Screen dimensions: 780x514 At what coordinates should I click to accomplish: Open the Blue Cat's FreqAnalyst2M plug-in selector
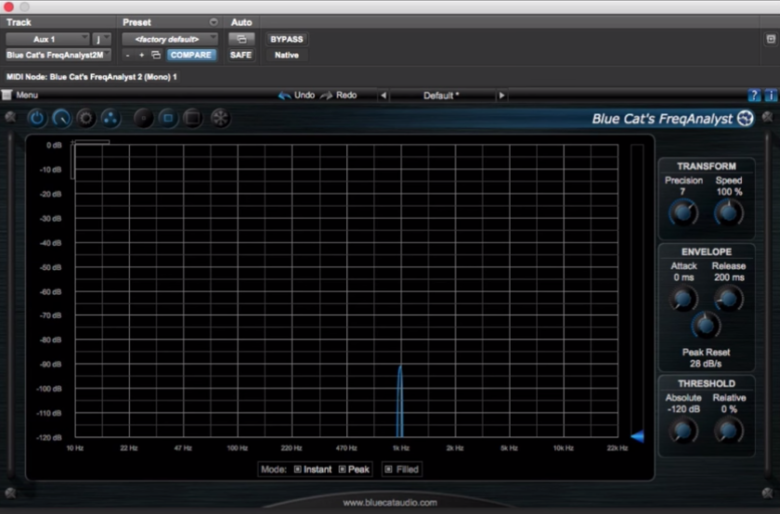coord(58,55)
